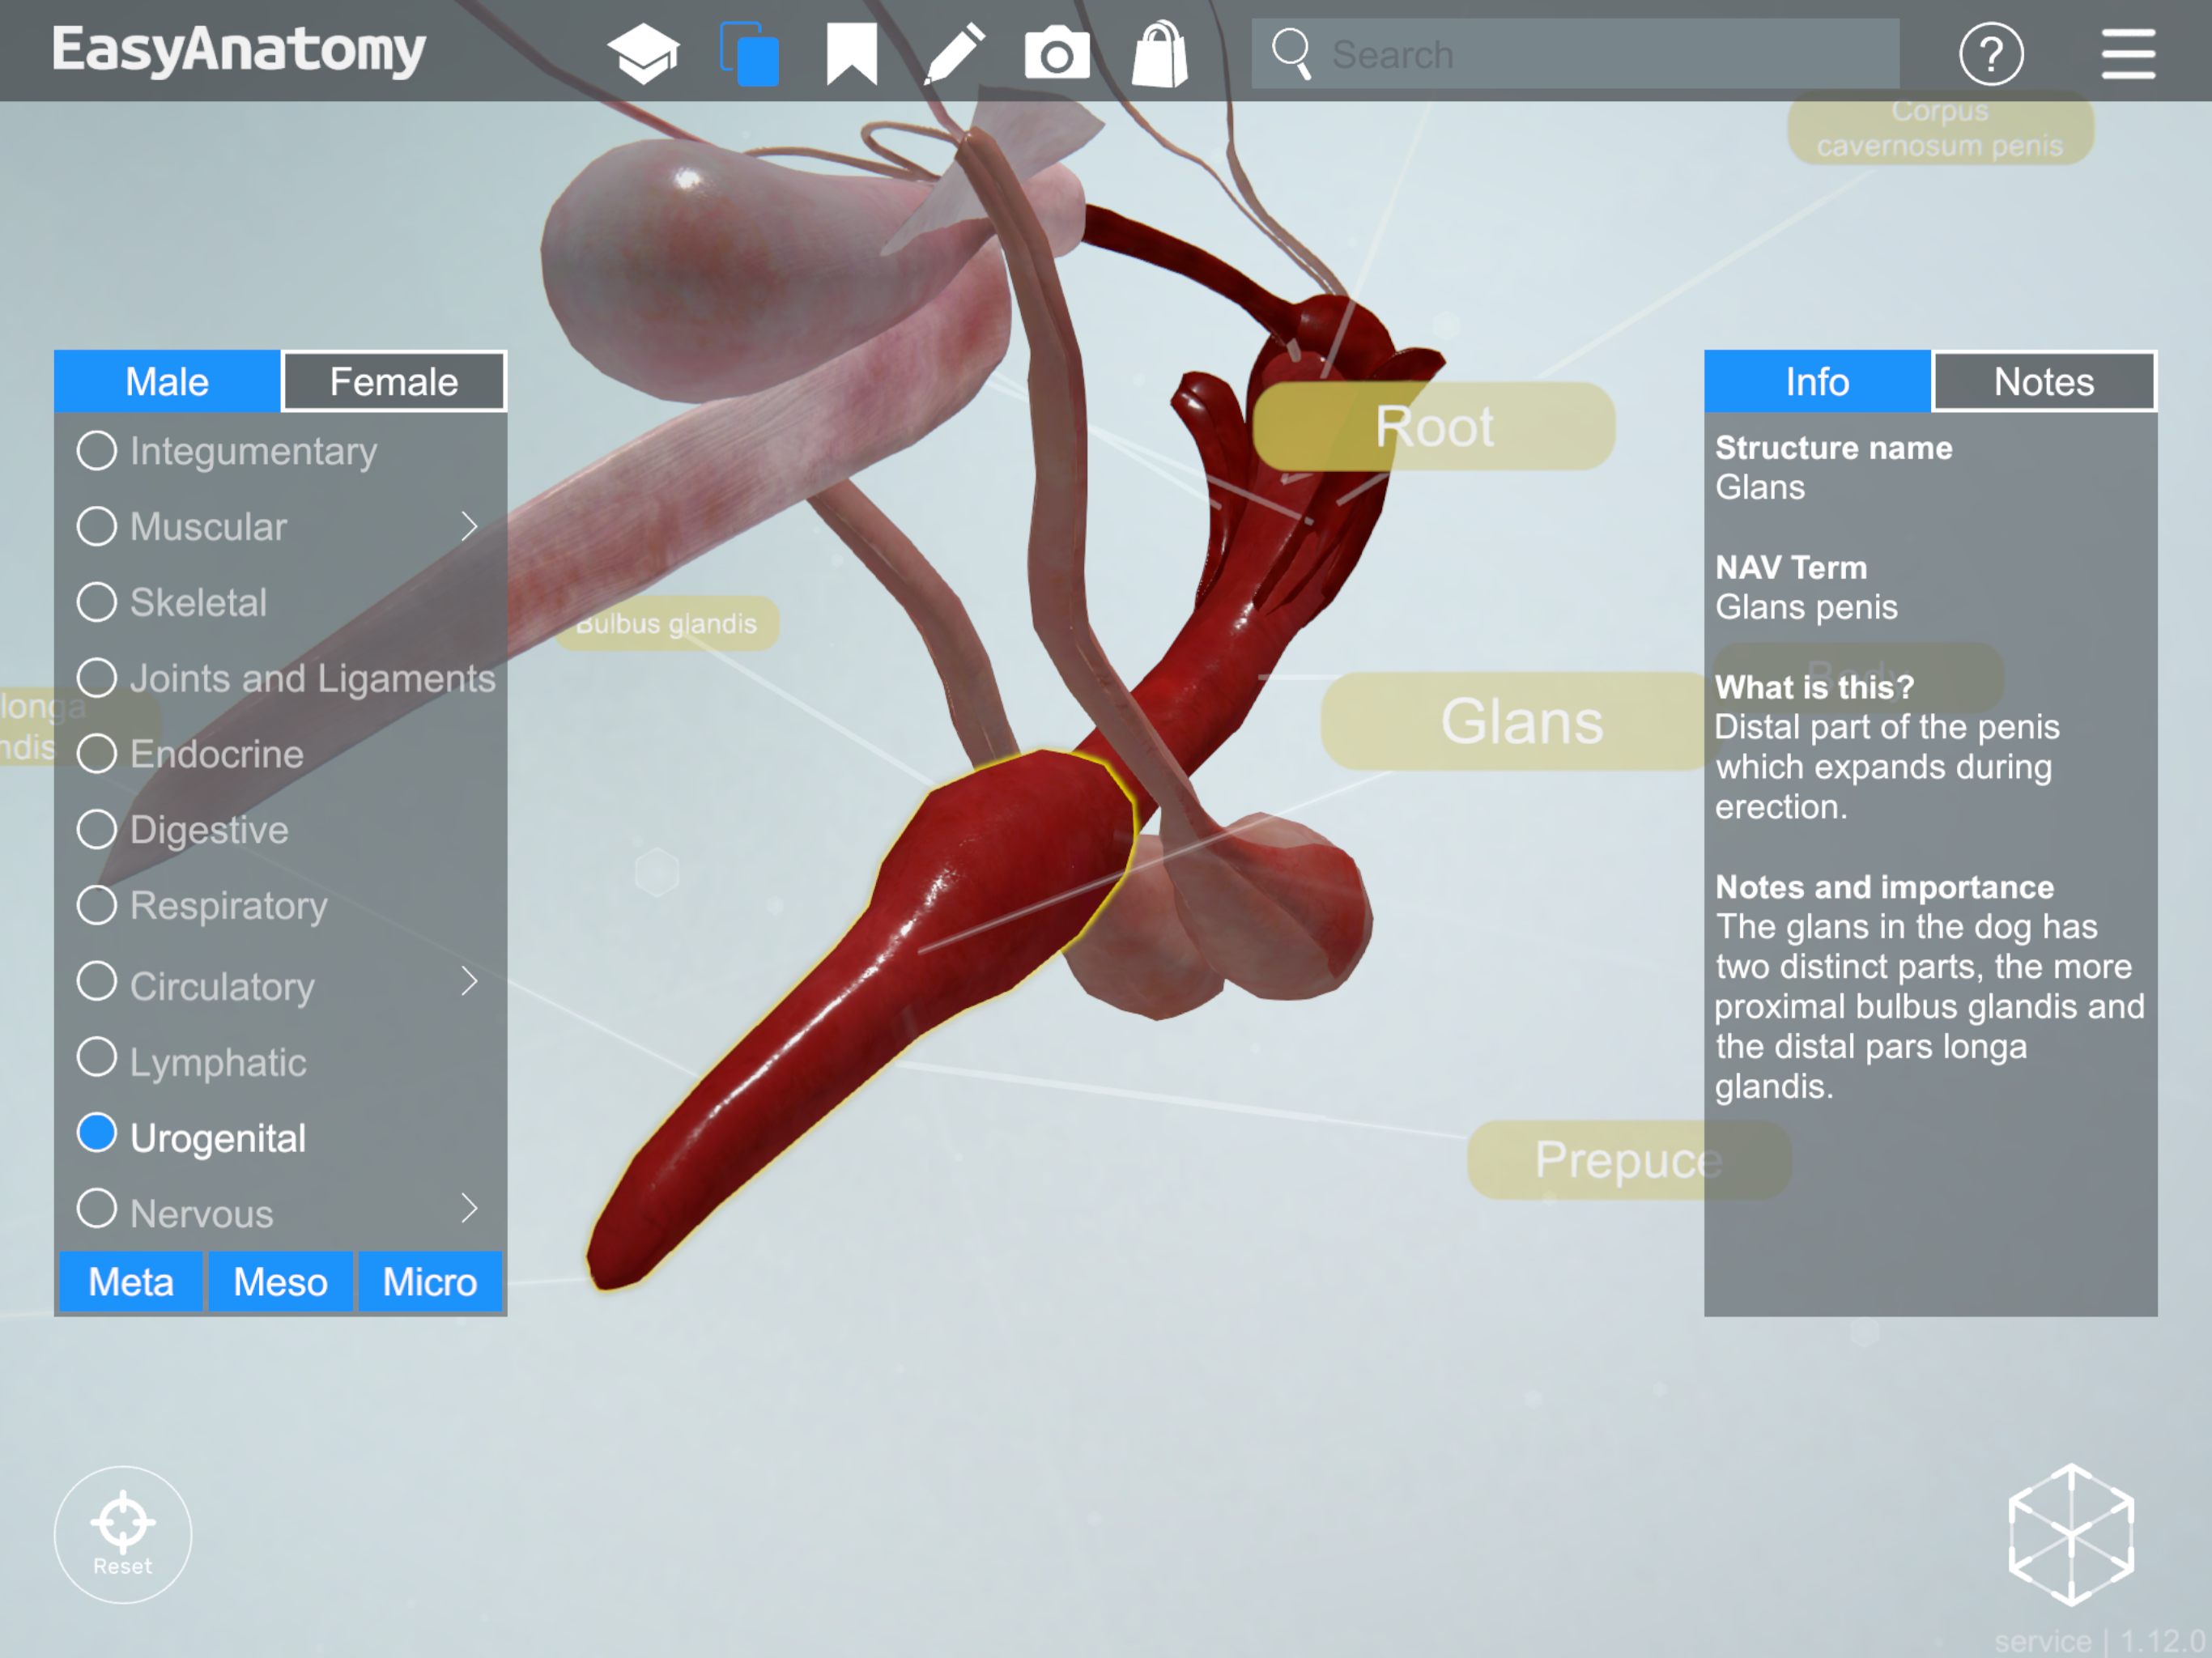The image size is (2212, 1658).
Task: Select the Circulatory radio button
Action: (x=97, y=981)
